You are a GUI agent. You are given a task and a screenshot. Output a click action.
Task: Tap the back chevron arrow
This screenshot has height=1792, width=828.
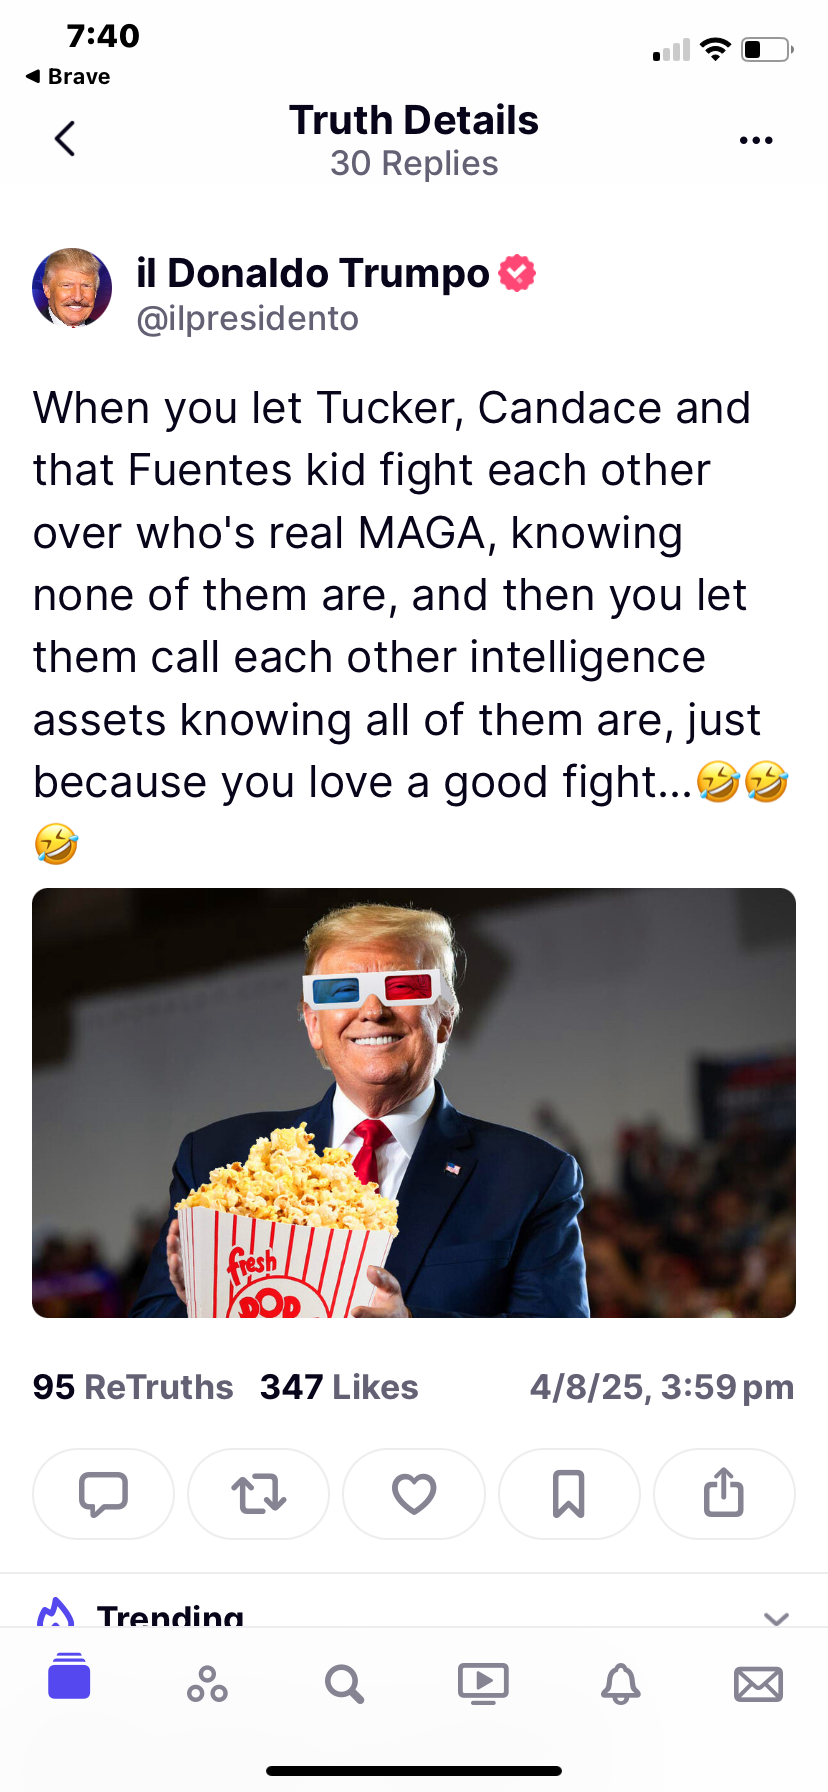(x=65, y=139)
